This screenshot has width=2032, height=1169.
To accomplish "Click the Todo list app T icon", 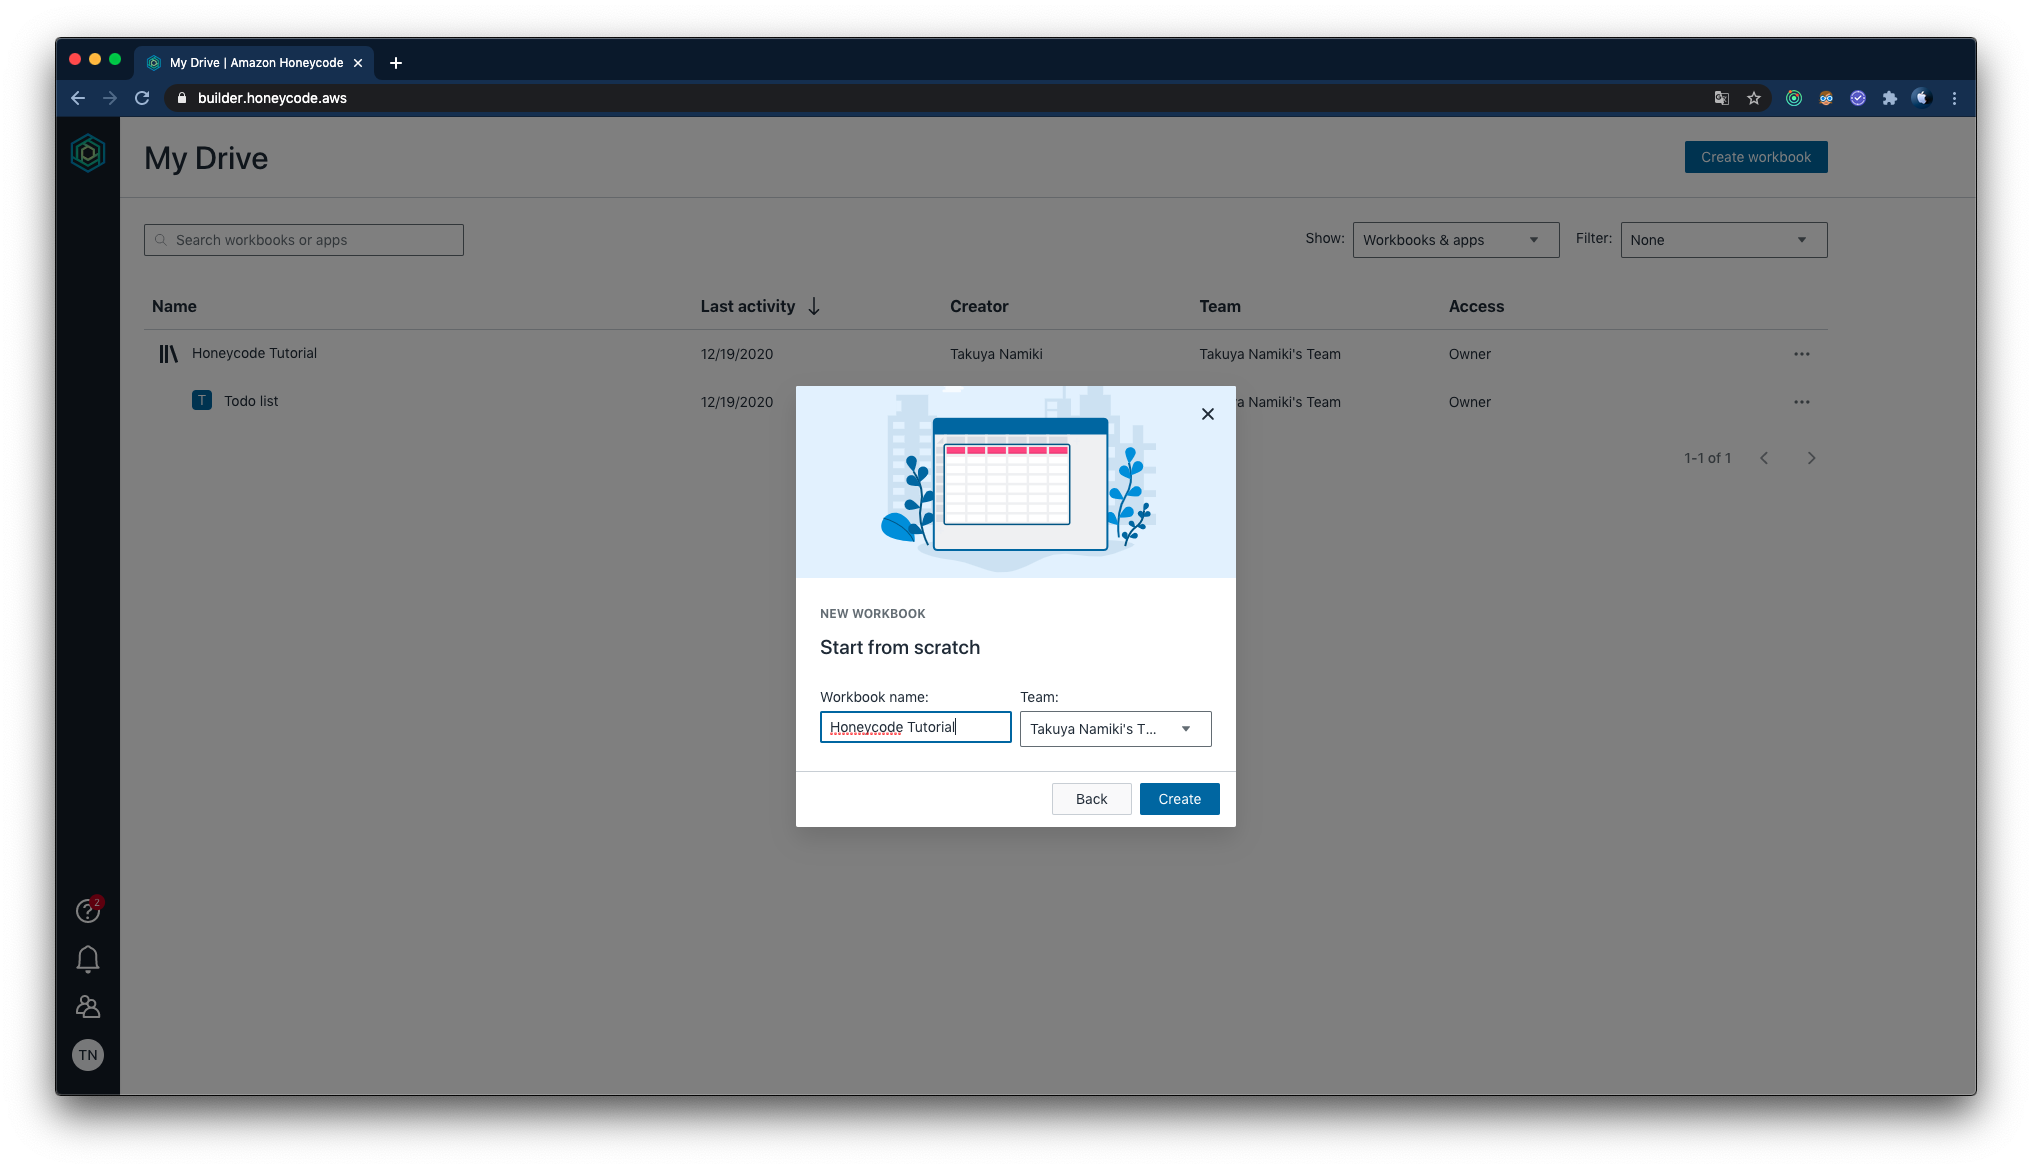I will (202, 401).
